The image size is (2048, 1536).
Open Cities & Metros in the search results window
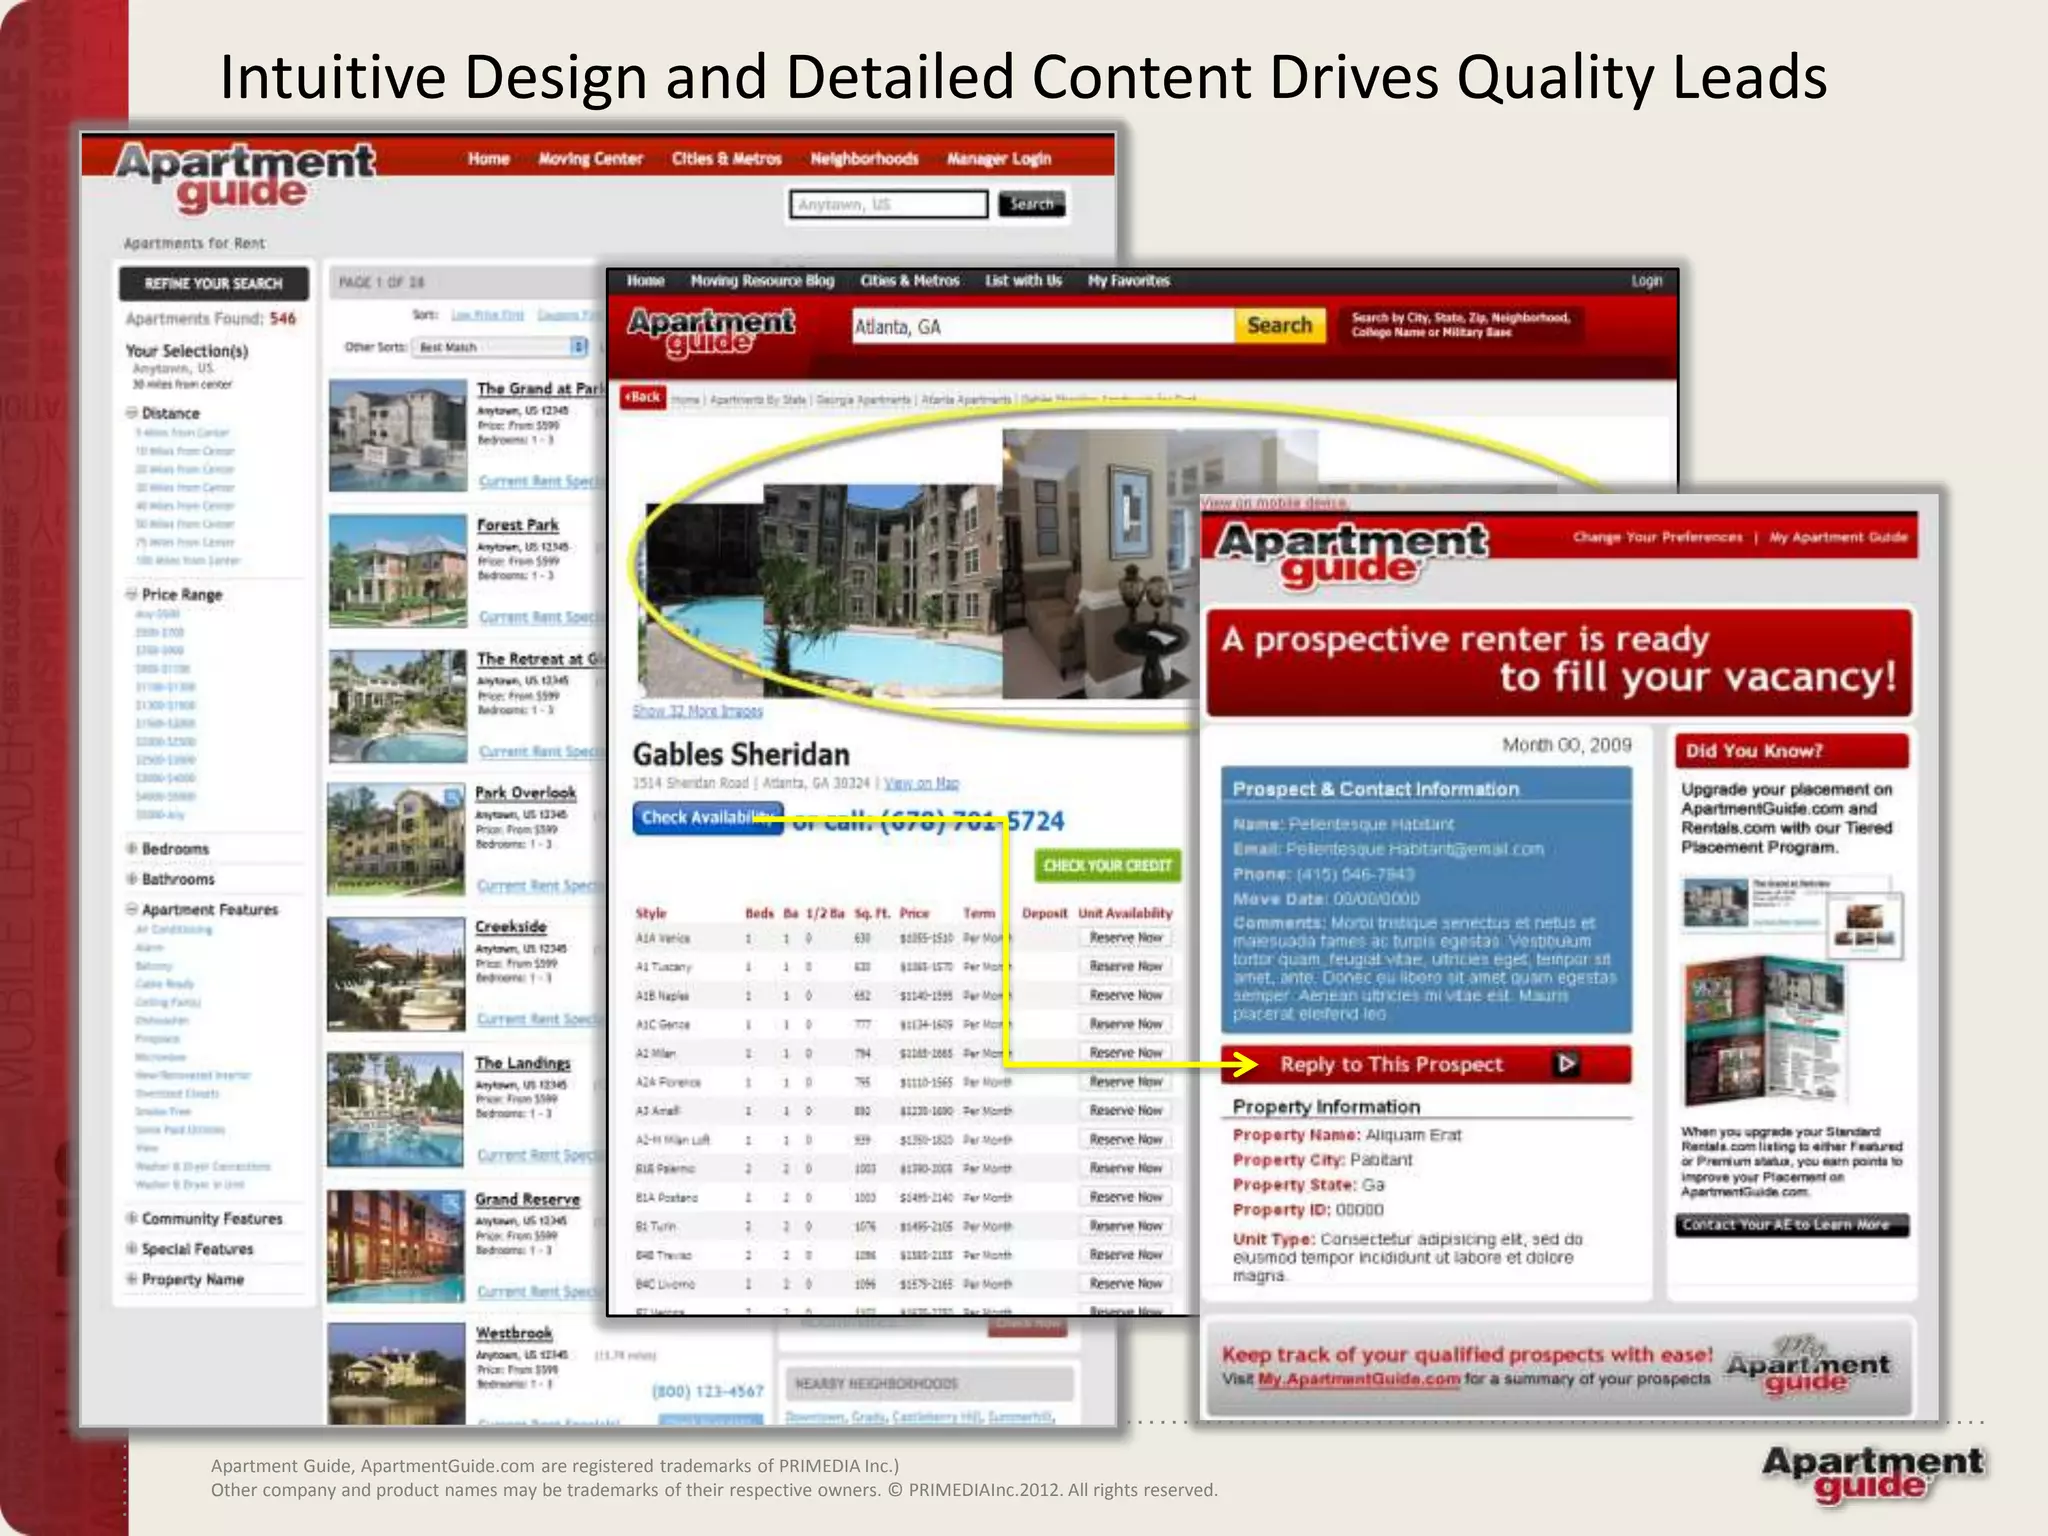727,158
